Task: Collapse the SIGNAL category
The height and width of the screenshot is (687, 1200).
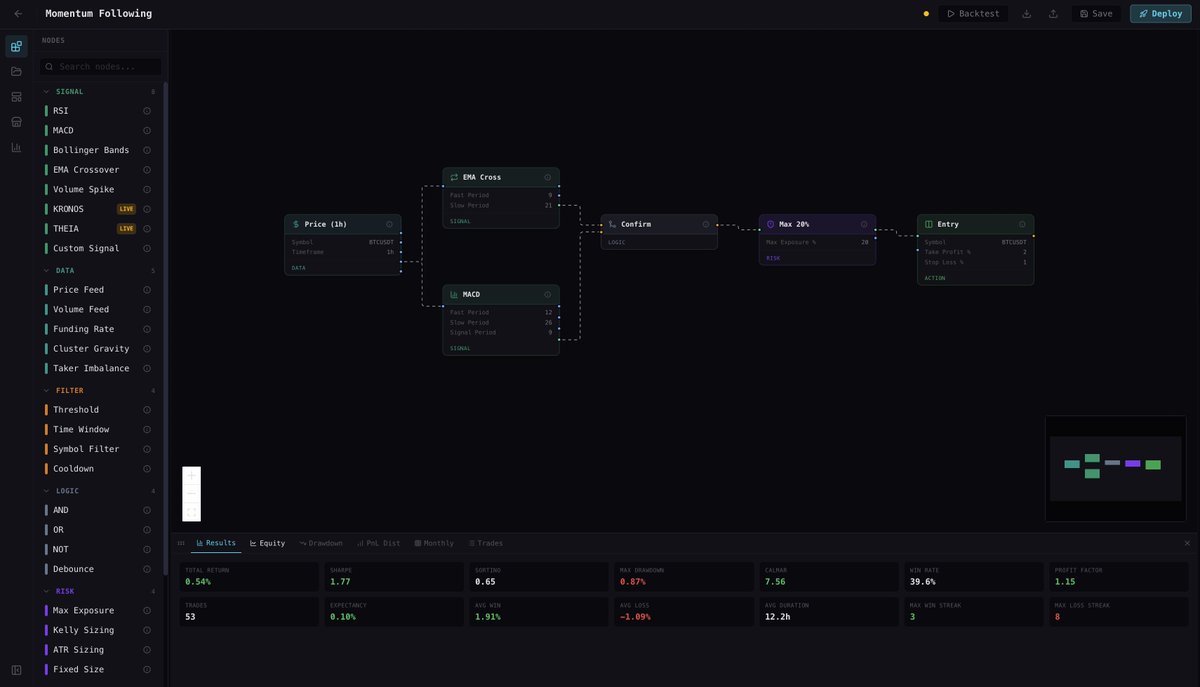Action: click(46, 90)
